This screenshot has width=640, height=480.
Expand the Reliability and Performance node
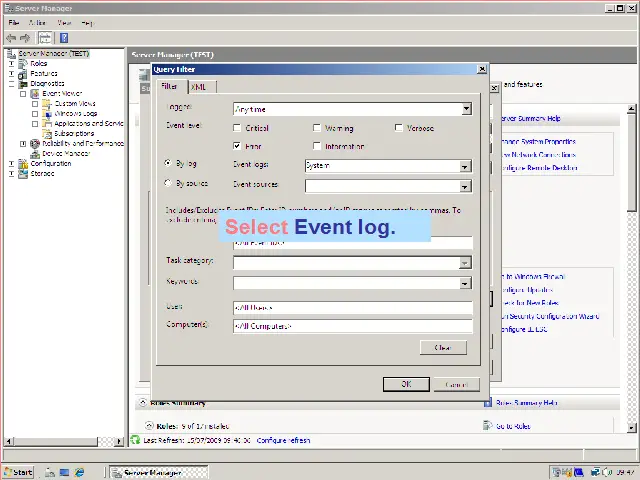coord(23,144)
